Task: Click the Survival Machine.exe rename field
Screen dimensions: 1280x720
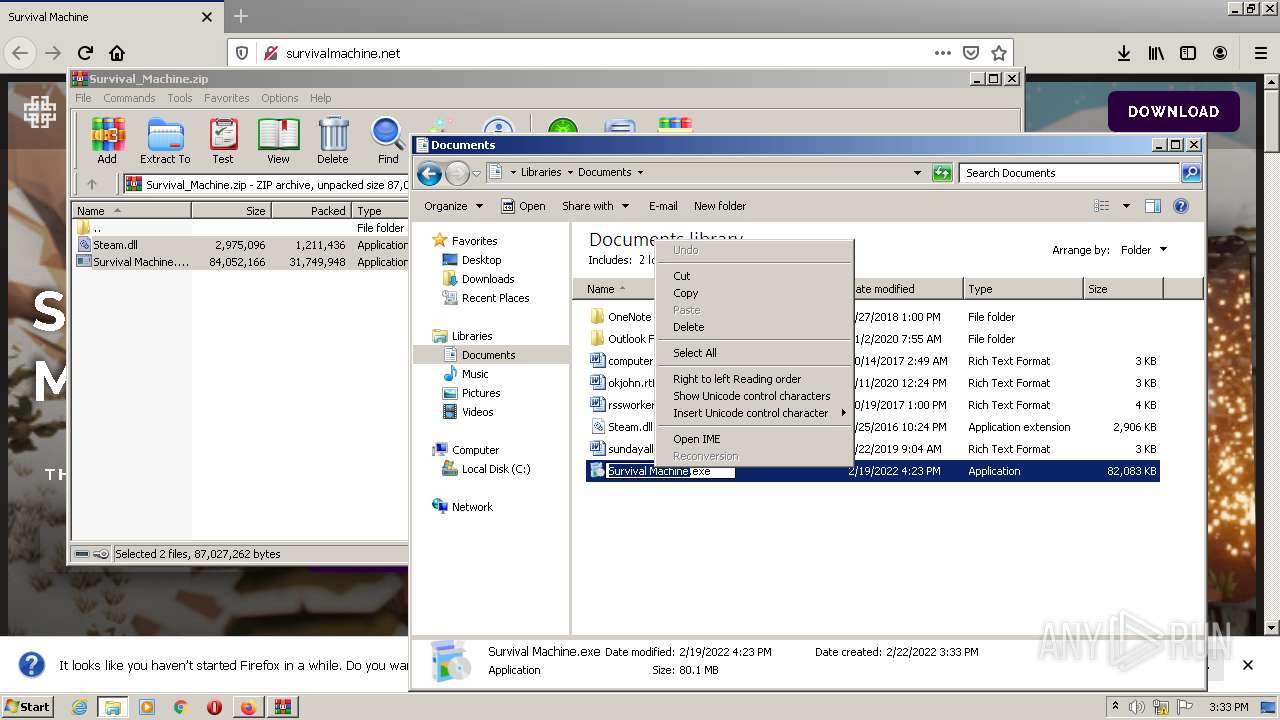Action: coord(671,471)
